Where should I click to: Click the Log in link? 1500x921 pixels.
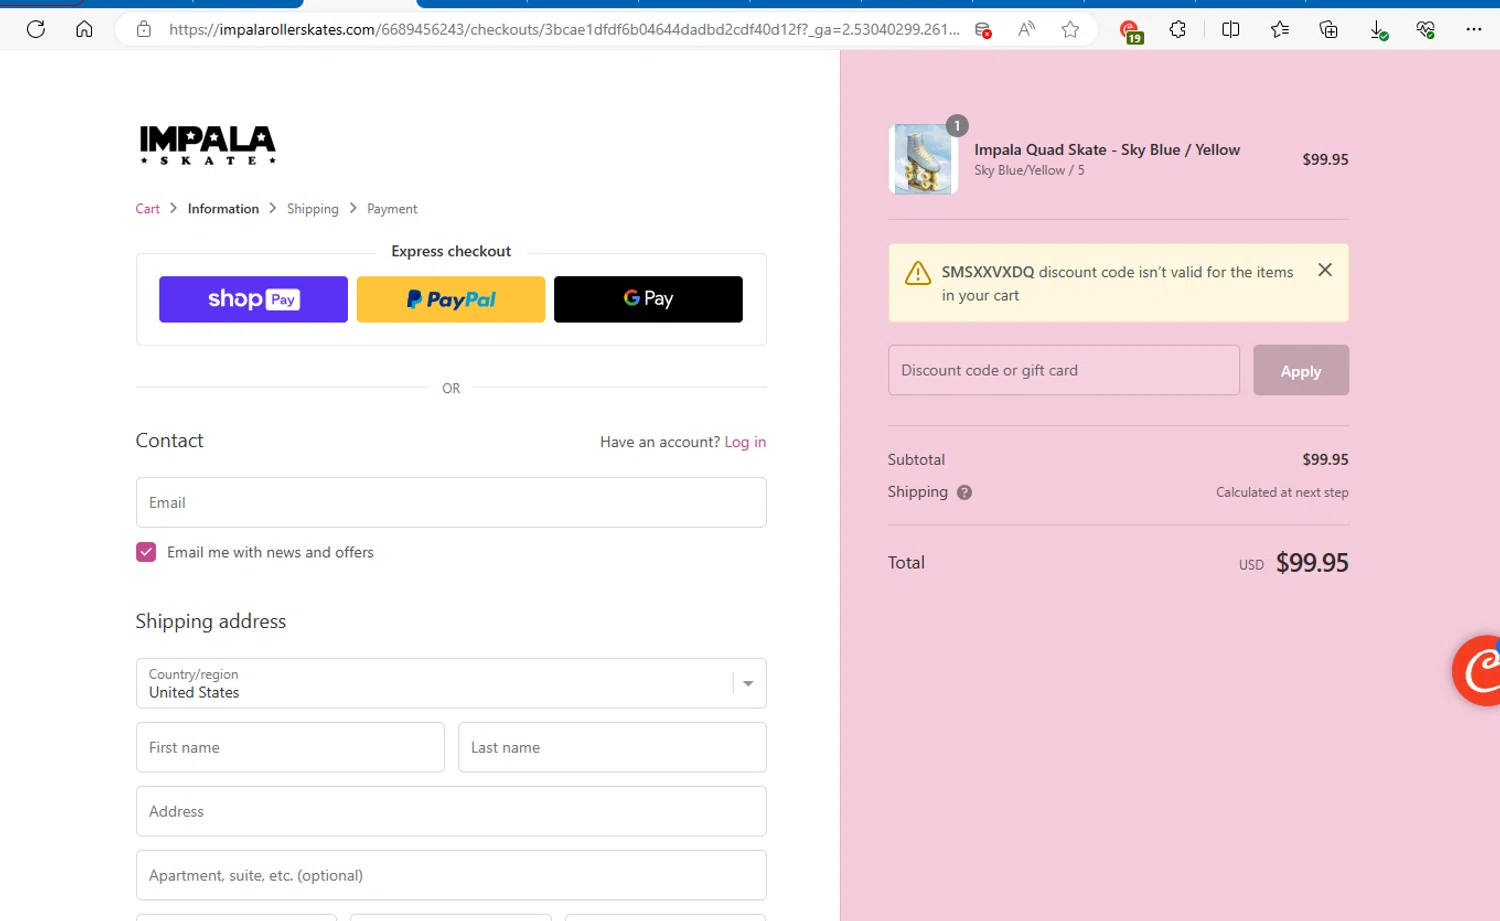click(x=745, y=442)
